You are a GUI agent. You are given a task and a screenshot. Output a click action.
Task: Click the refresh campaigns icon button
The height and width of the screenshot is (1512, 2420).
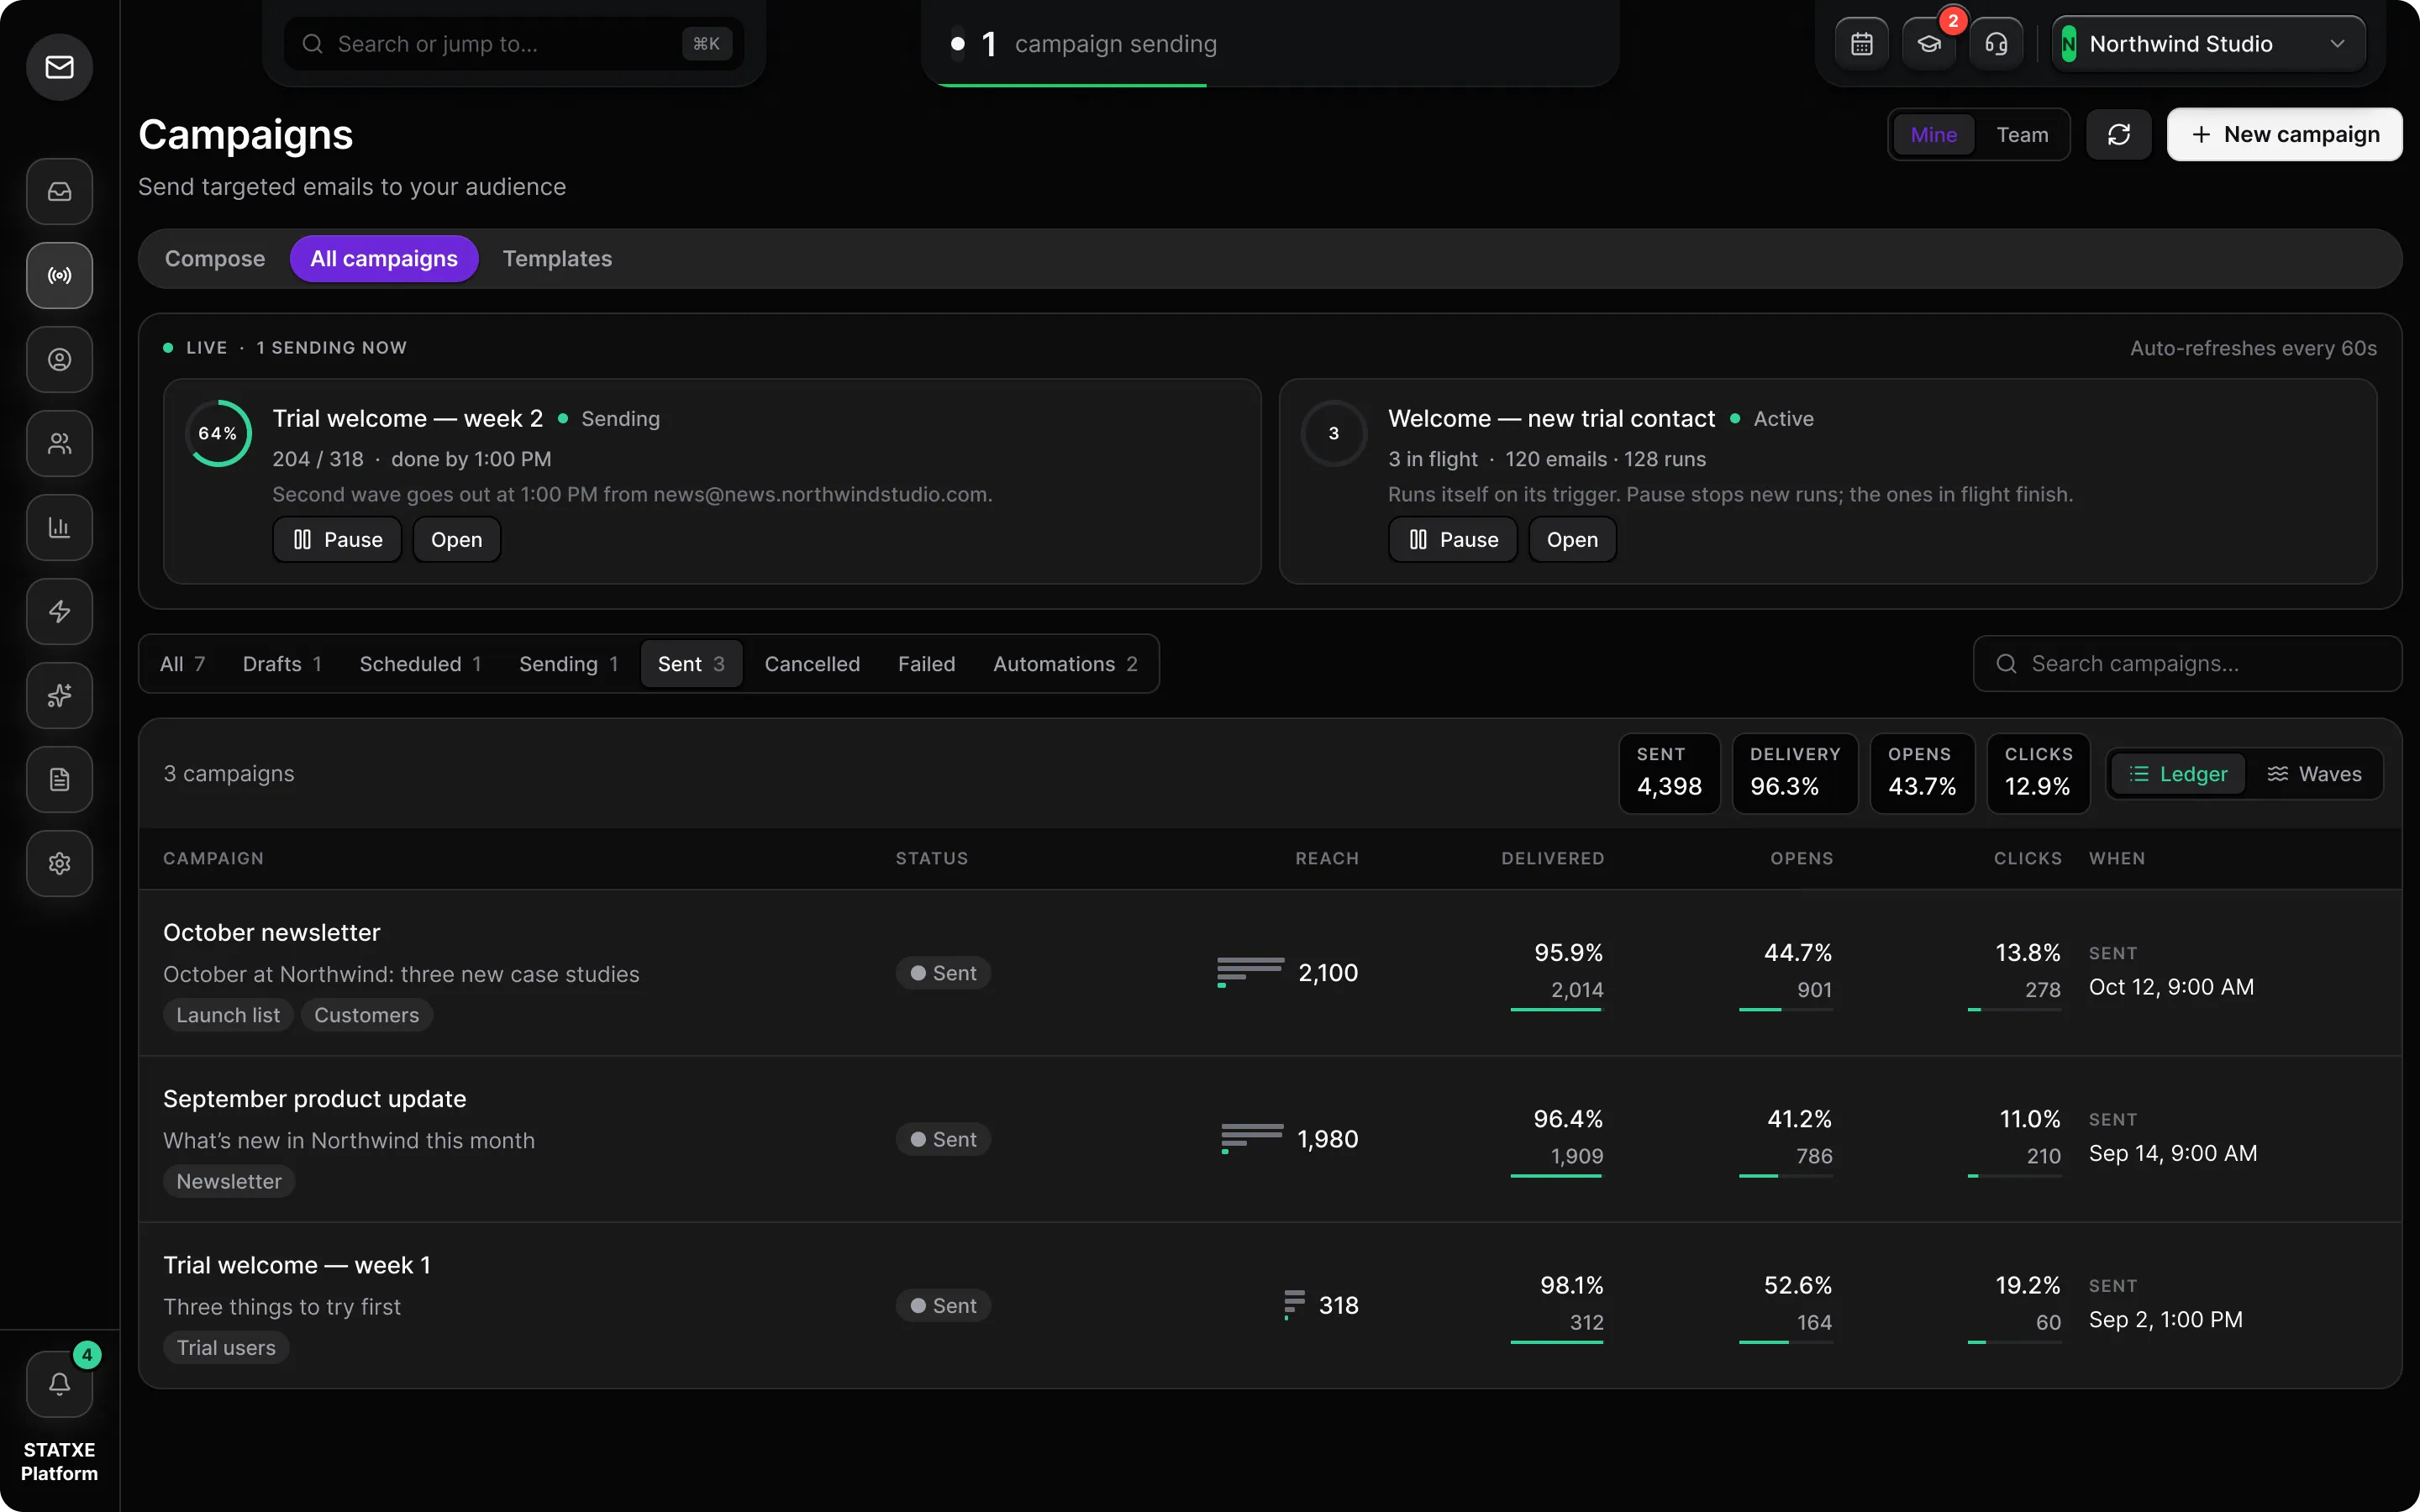(x=2119, y=135)
